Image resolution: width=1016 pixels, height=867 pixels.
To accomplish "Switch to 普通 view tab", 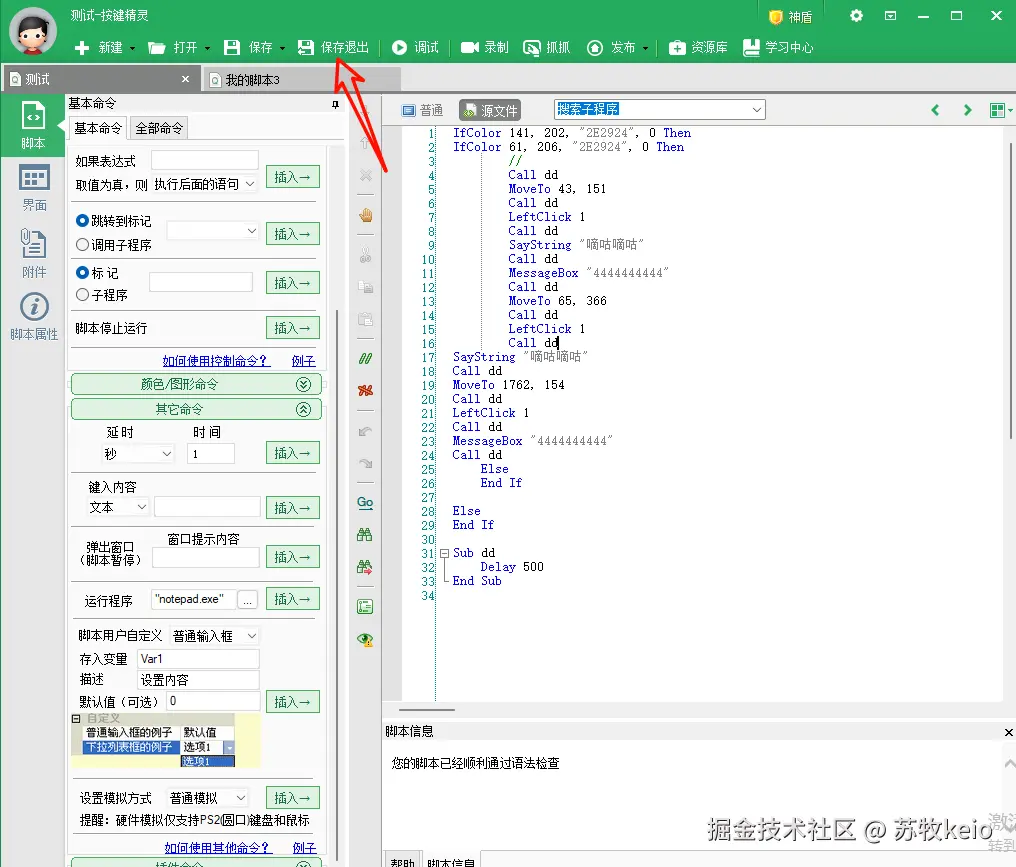I will [x=422, y=110].
